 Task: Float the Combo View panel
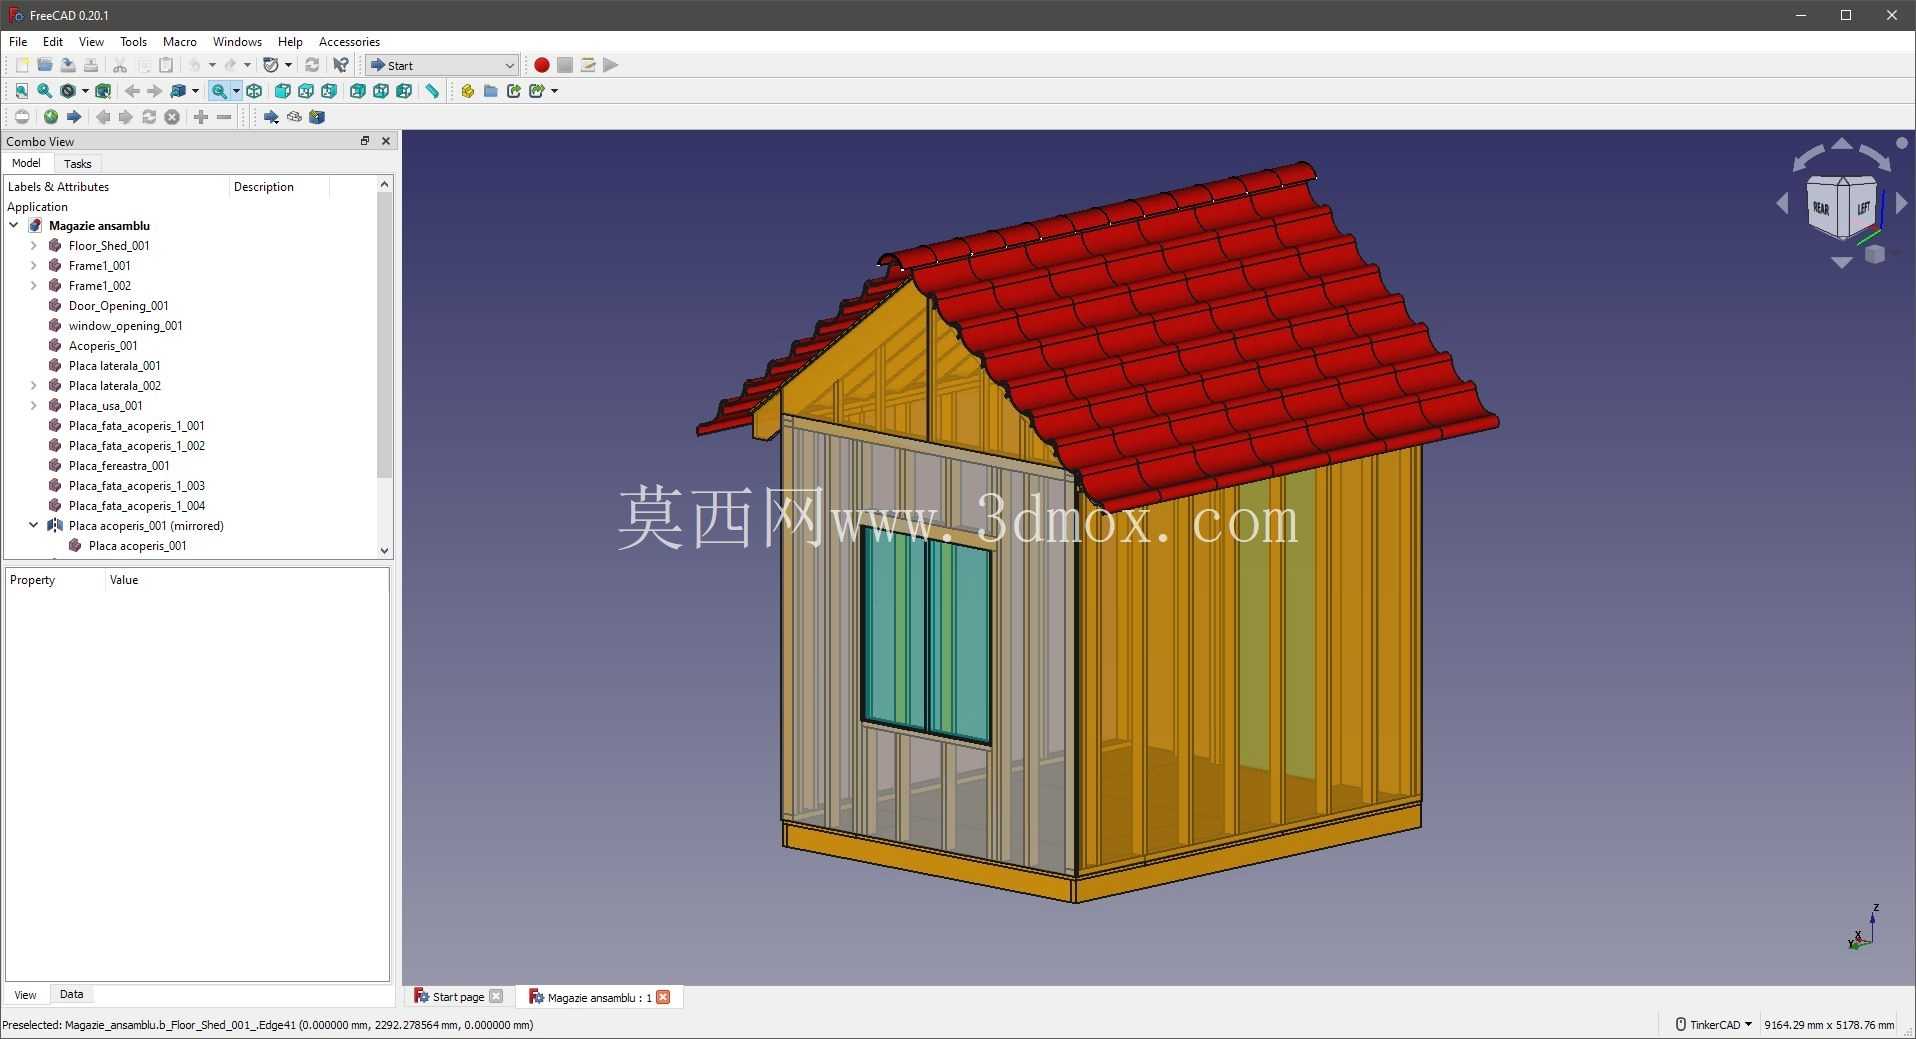pos(365,141)
